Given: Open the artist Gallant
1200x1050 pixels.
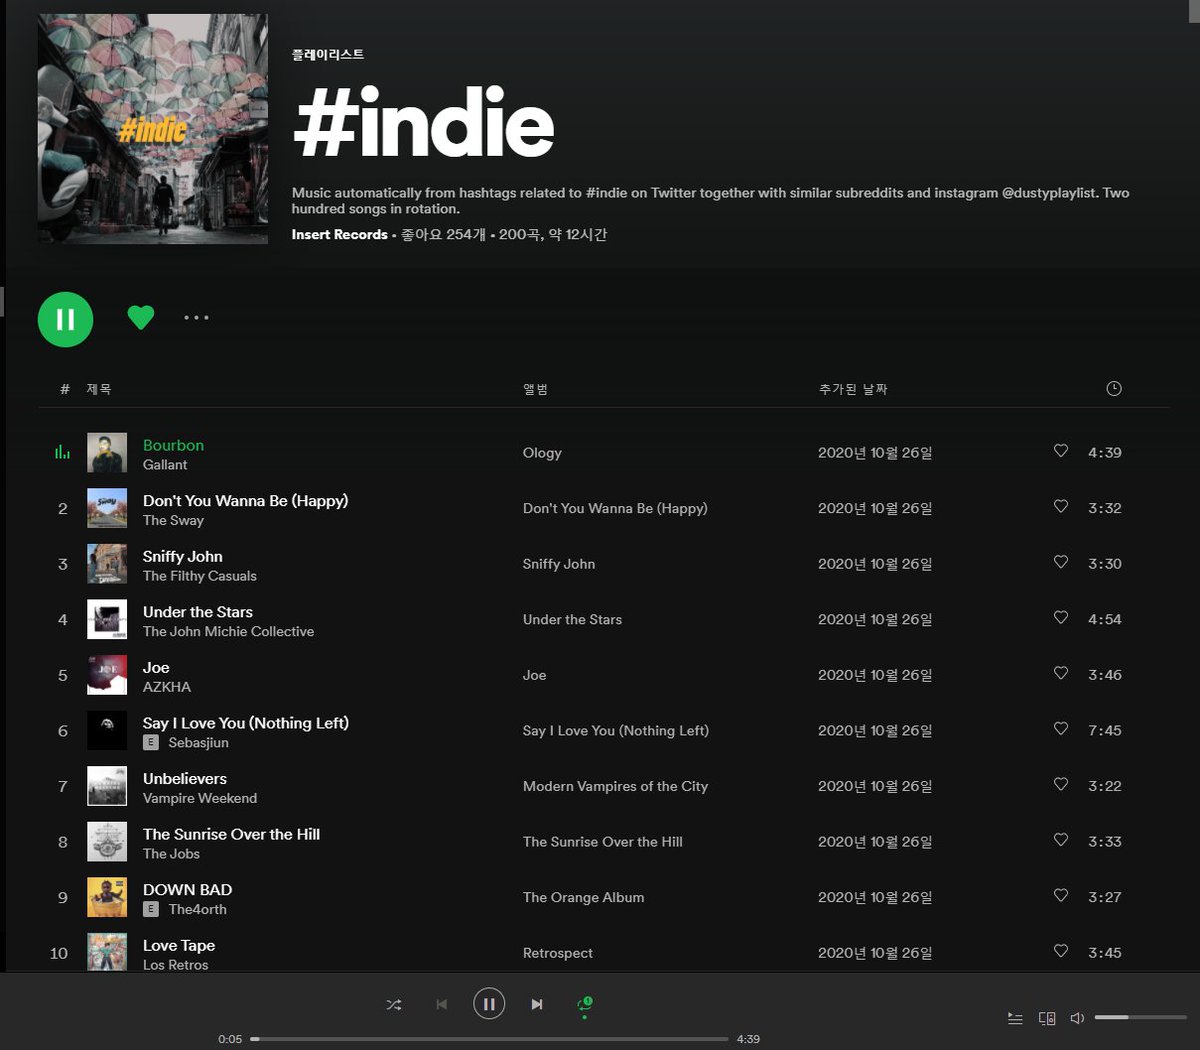Looking at the screenshot, I should click(165, 465).
